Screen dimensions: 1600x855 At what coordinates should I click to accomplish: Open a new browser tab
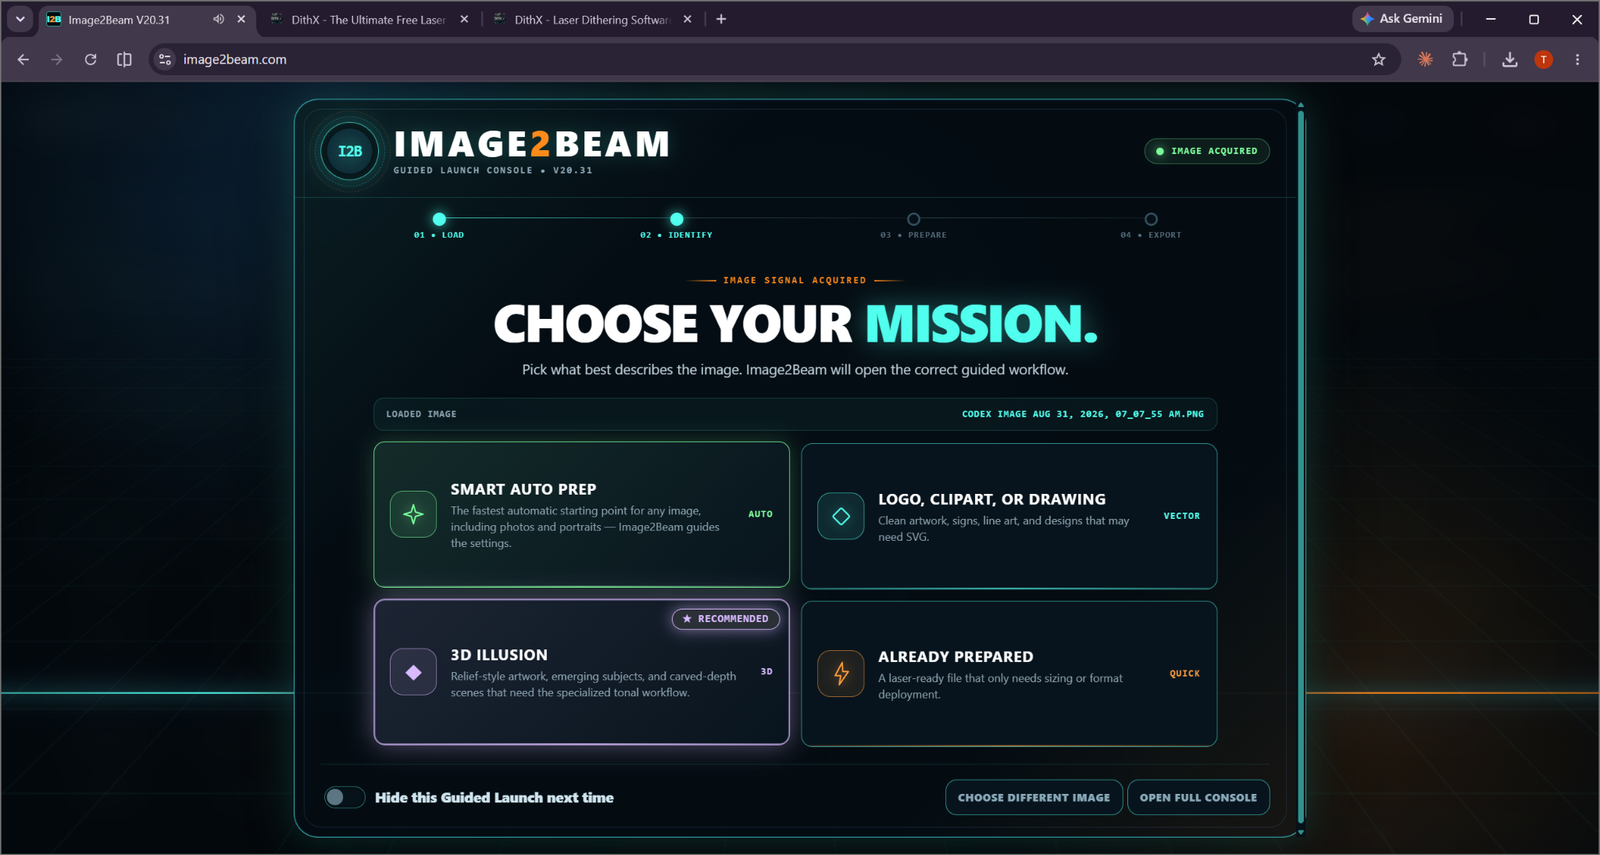721,19
